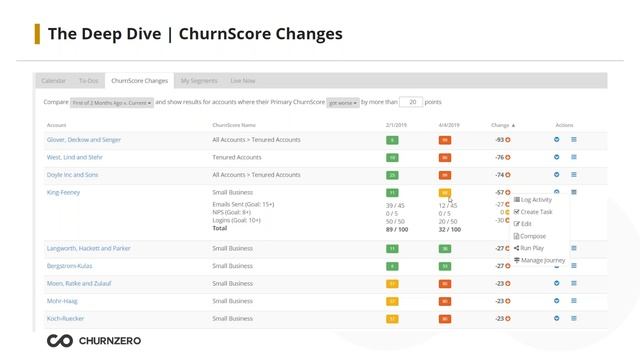Expand details for Doyle Inc and Sons
This screenshot has height=360, width=640.
coord(556,175)
